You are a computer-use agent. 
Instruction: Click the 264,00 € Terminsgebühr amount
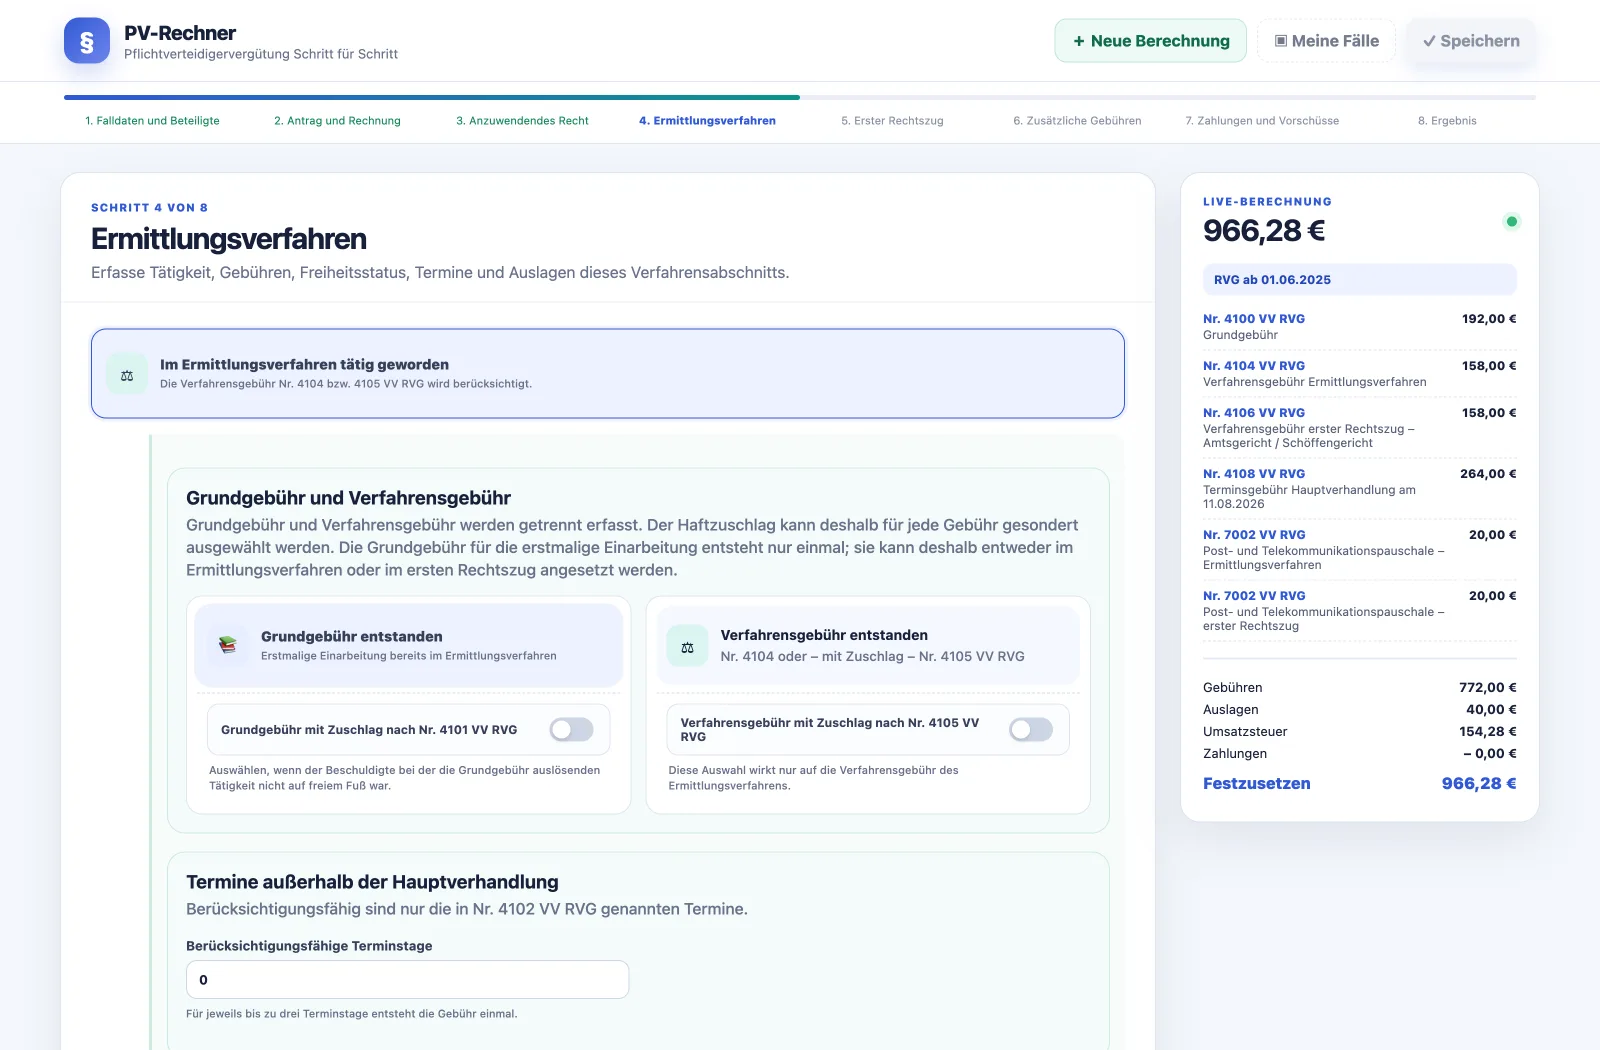1488,474
